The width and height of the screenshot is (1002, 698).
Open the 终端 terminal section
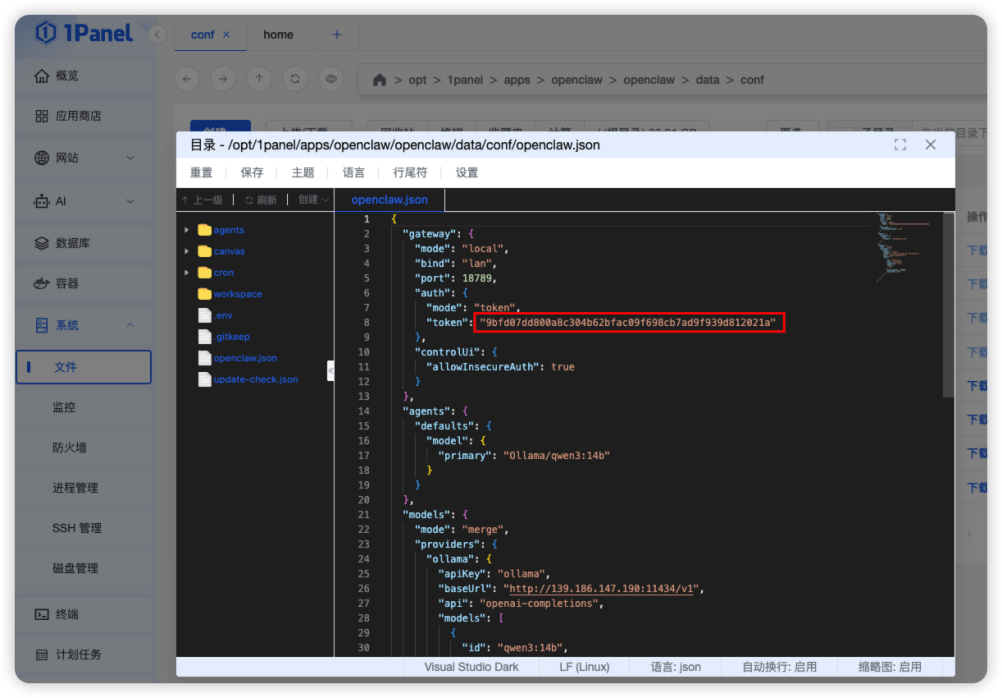tap(84, 614)
